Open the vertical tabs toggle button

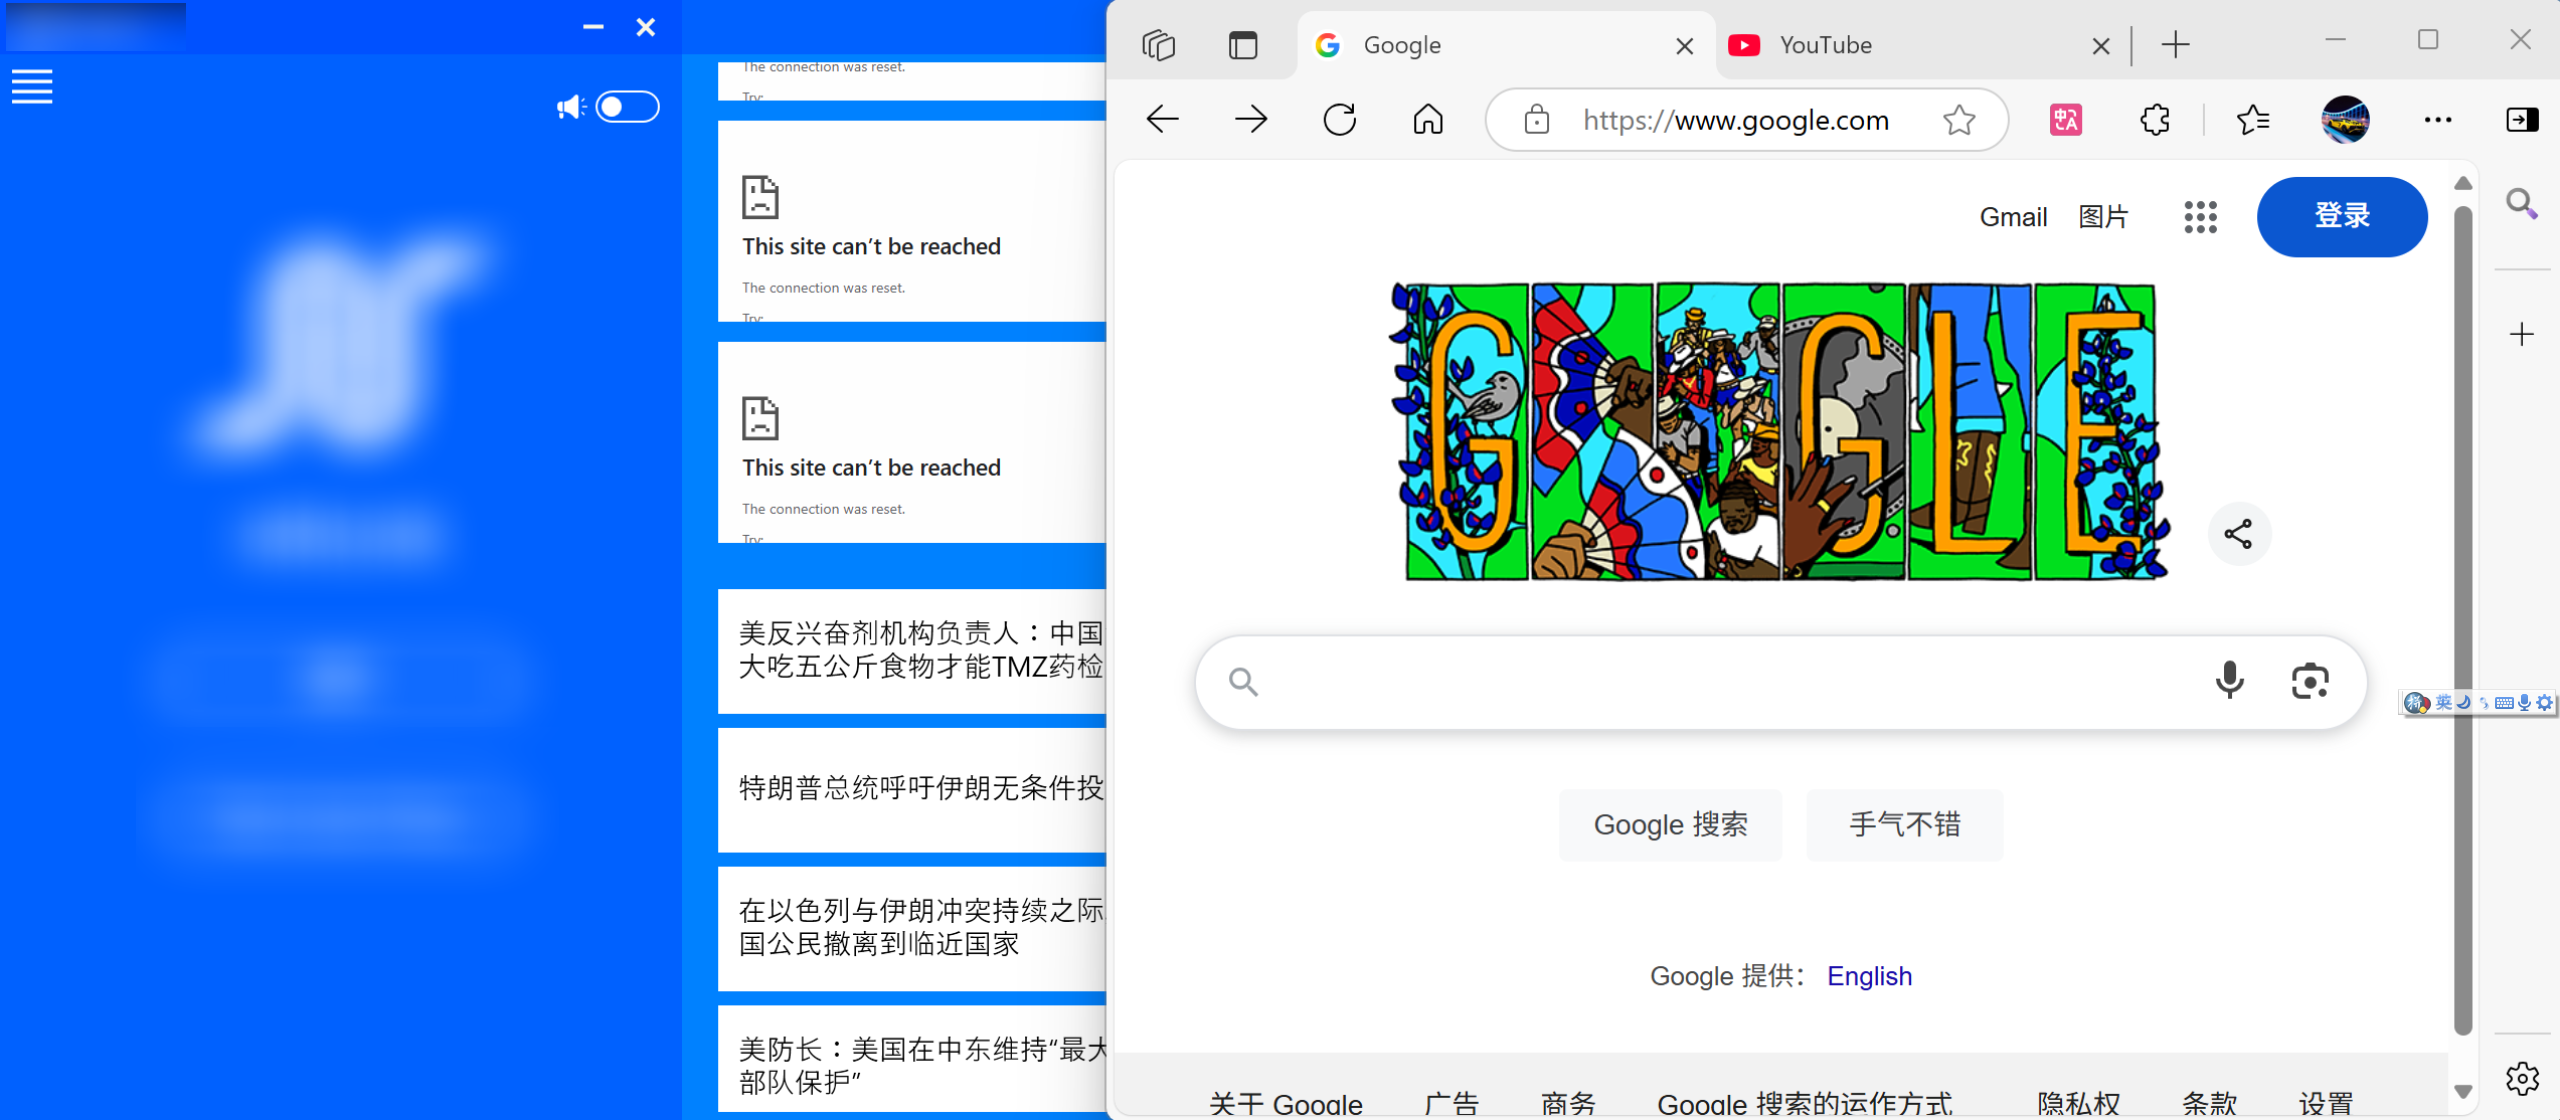point(1243,45)
